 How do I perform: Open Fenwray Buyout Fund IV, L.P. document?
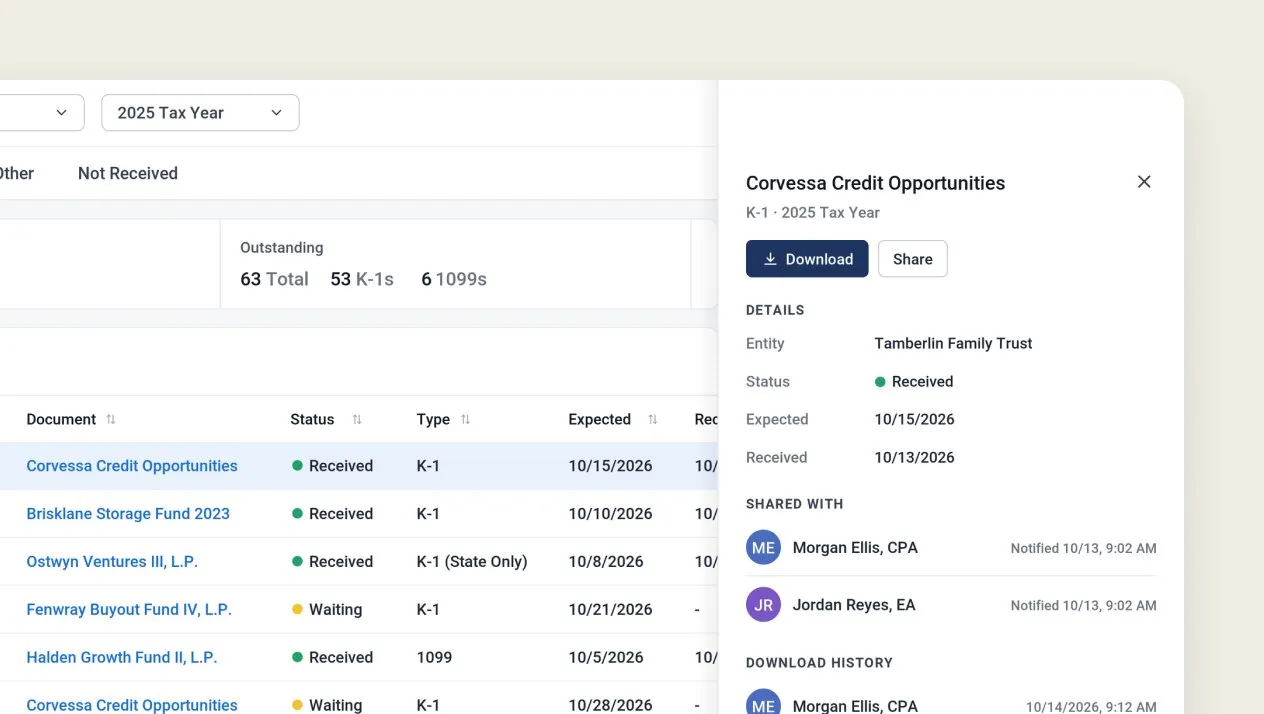[x=129, y=610]
